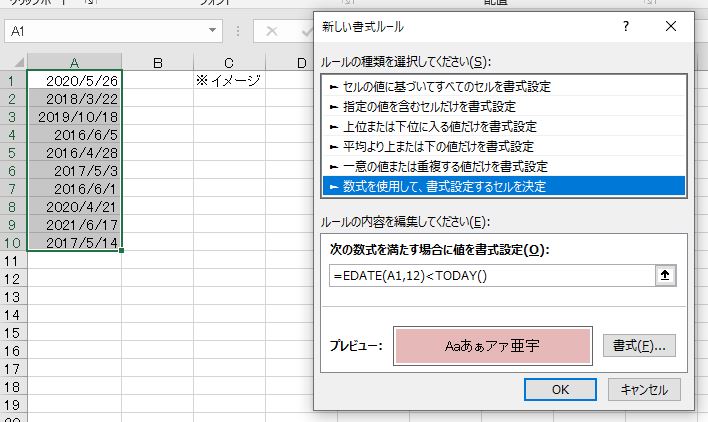Viewport: 708px width, 422px height.
Task: Click the select-all corner triangle
Action: 19,62
